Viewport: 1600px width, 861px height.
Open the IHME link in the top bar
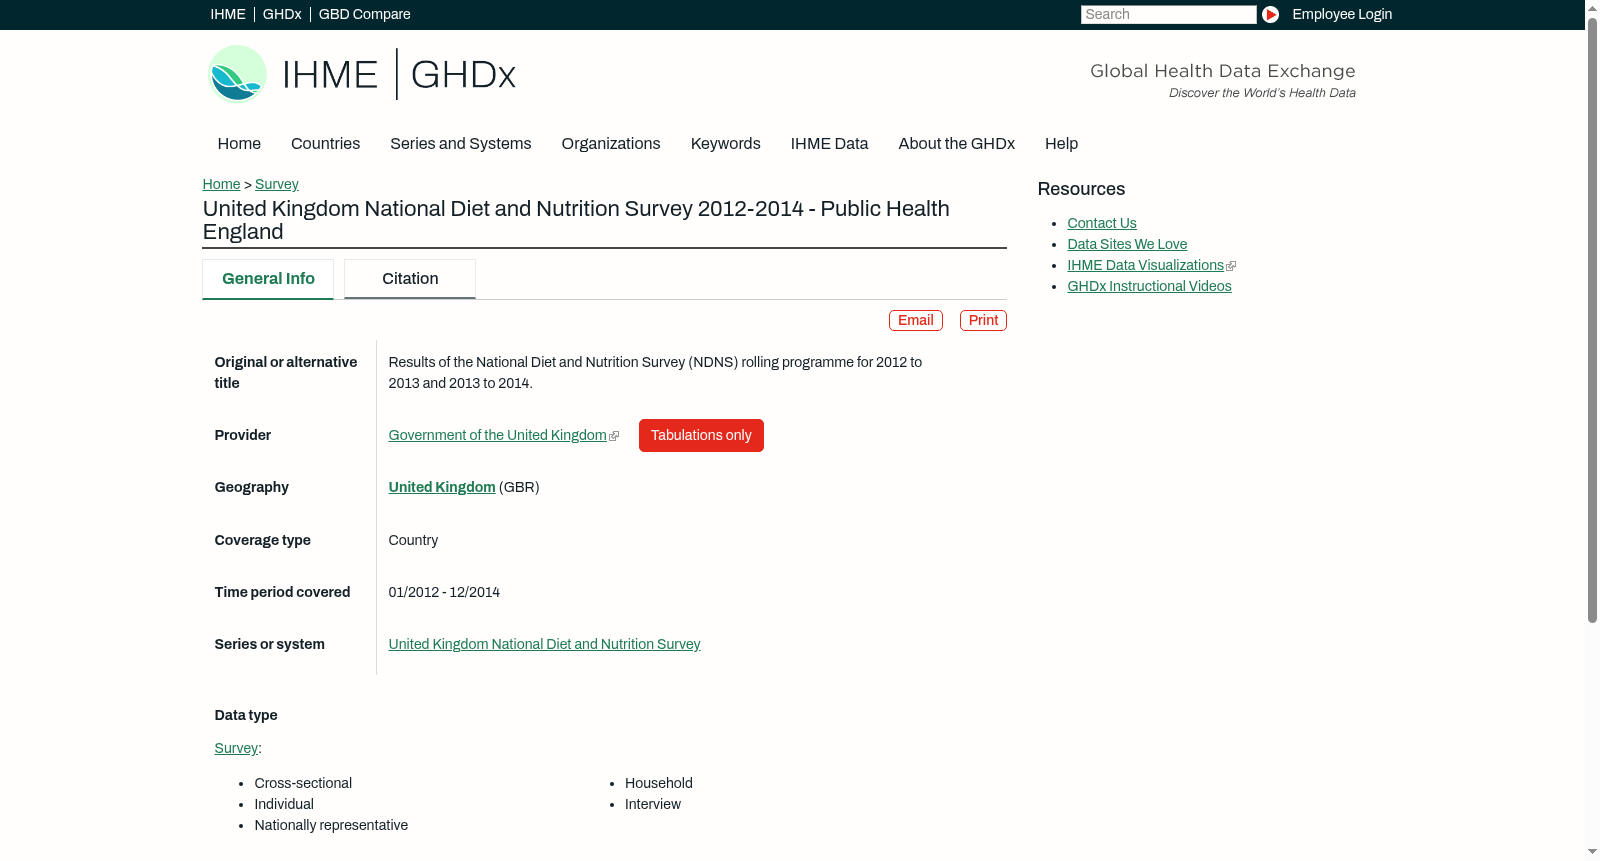[228, 14]
